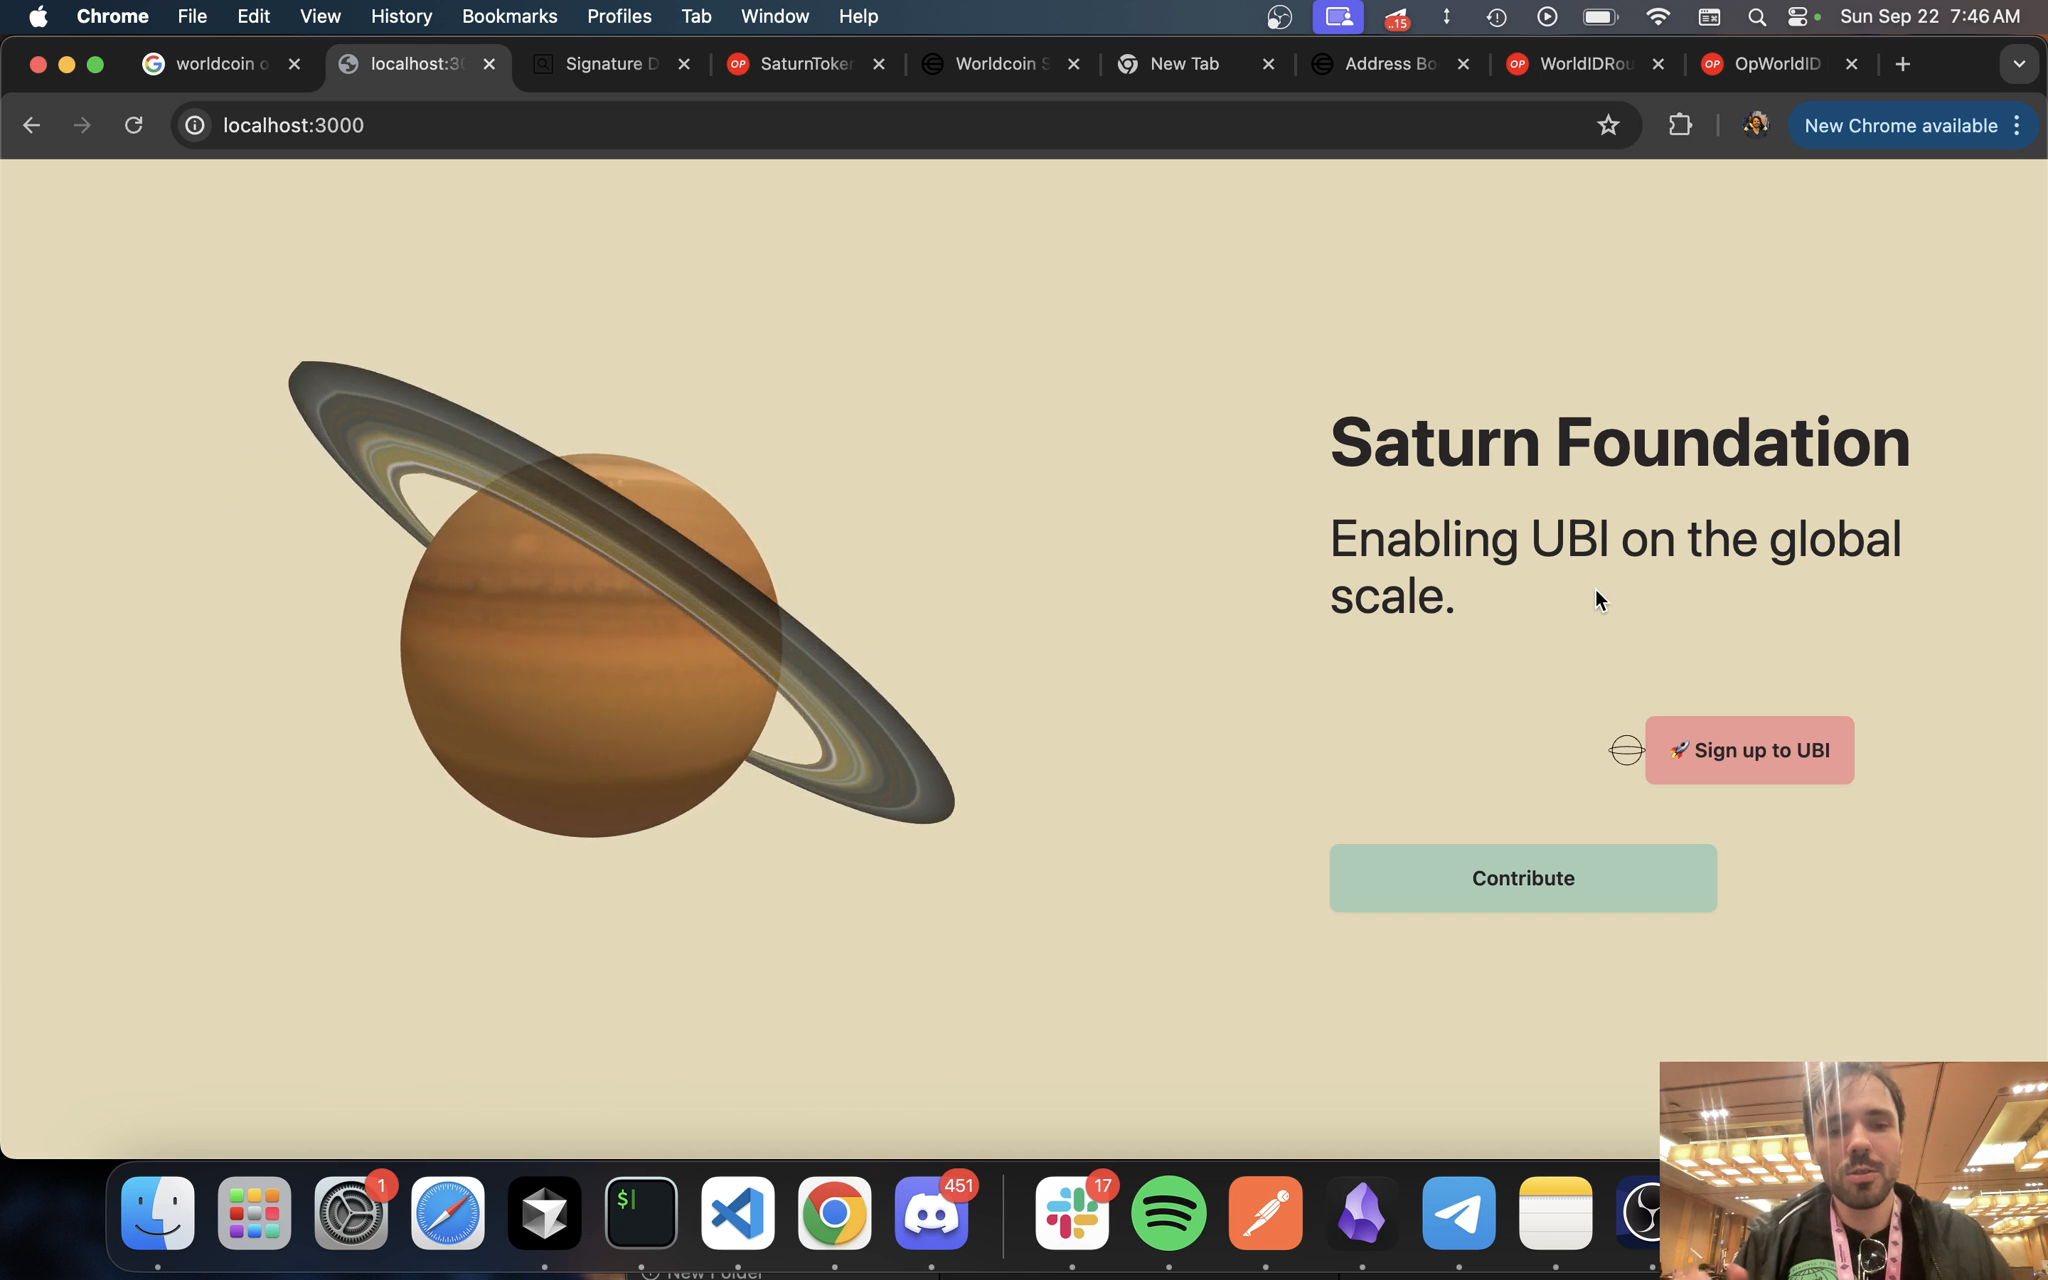The width and height of the screenshot is (2048, 1280).
Task: Open Launchpad from the Dock
Action: (x=254, y=1213)
